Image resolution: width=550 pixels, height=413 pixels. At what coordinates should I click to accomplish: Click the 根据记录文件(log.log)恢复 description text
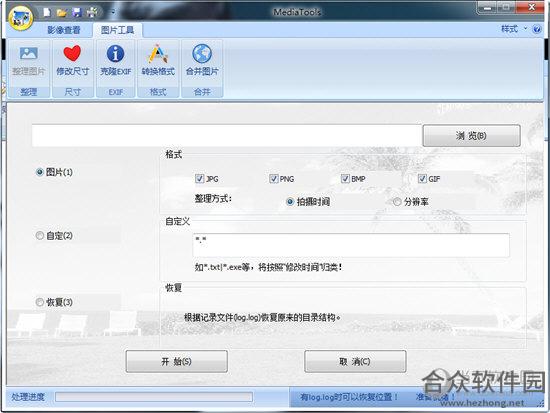(262, 318)
